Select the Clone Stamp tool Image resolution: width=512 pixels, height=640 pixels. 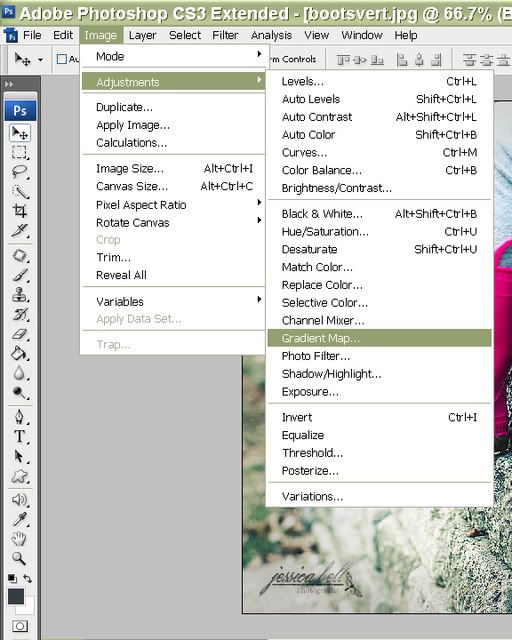tap(20, 295)
